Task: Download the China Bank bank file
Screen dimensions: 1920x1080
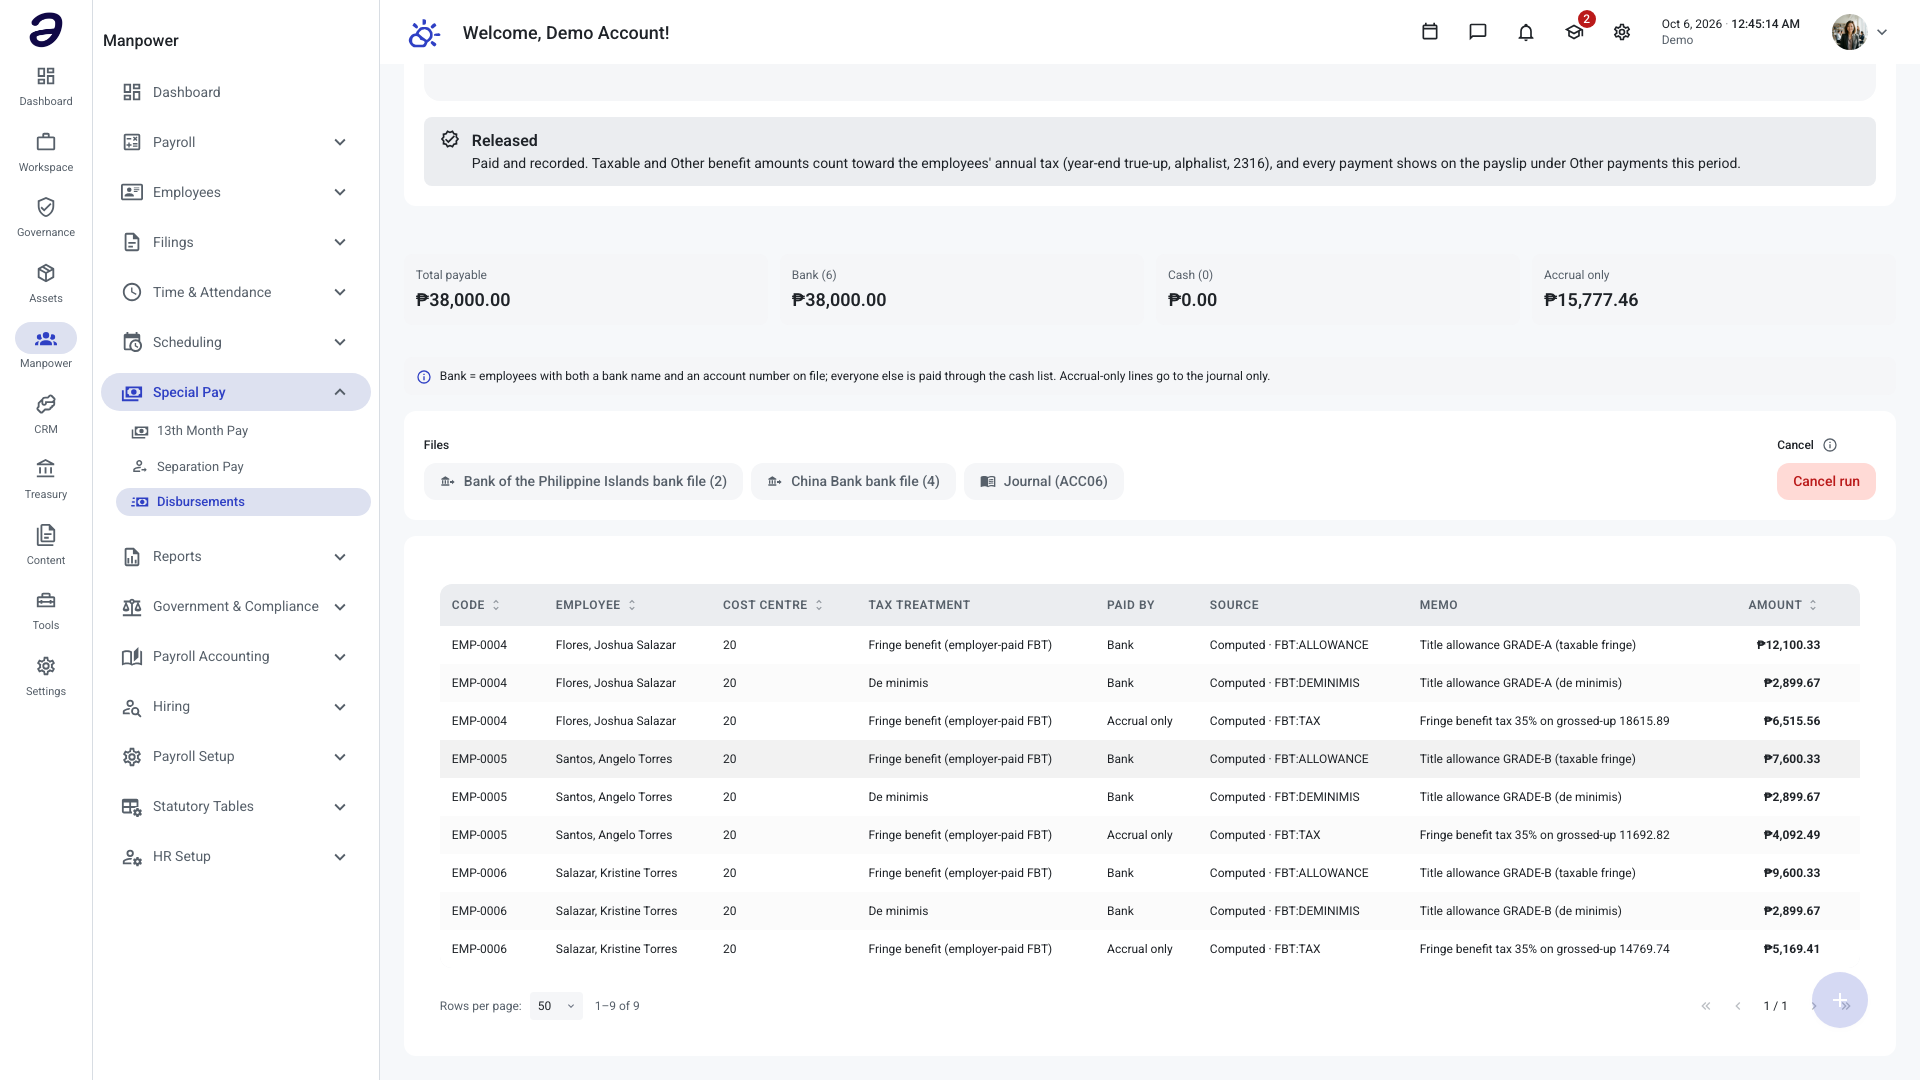Action: pyautogui.click(x=853, y=481)
